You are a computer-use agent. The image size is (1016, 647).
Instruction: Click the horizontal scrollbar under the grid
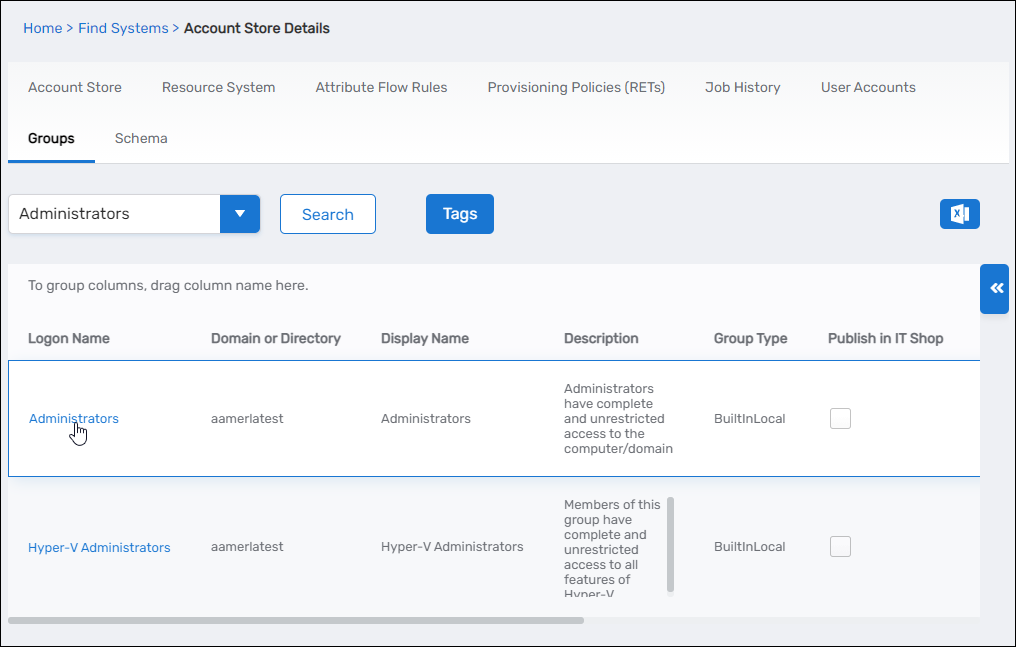point(295,621)
